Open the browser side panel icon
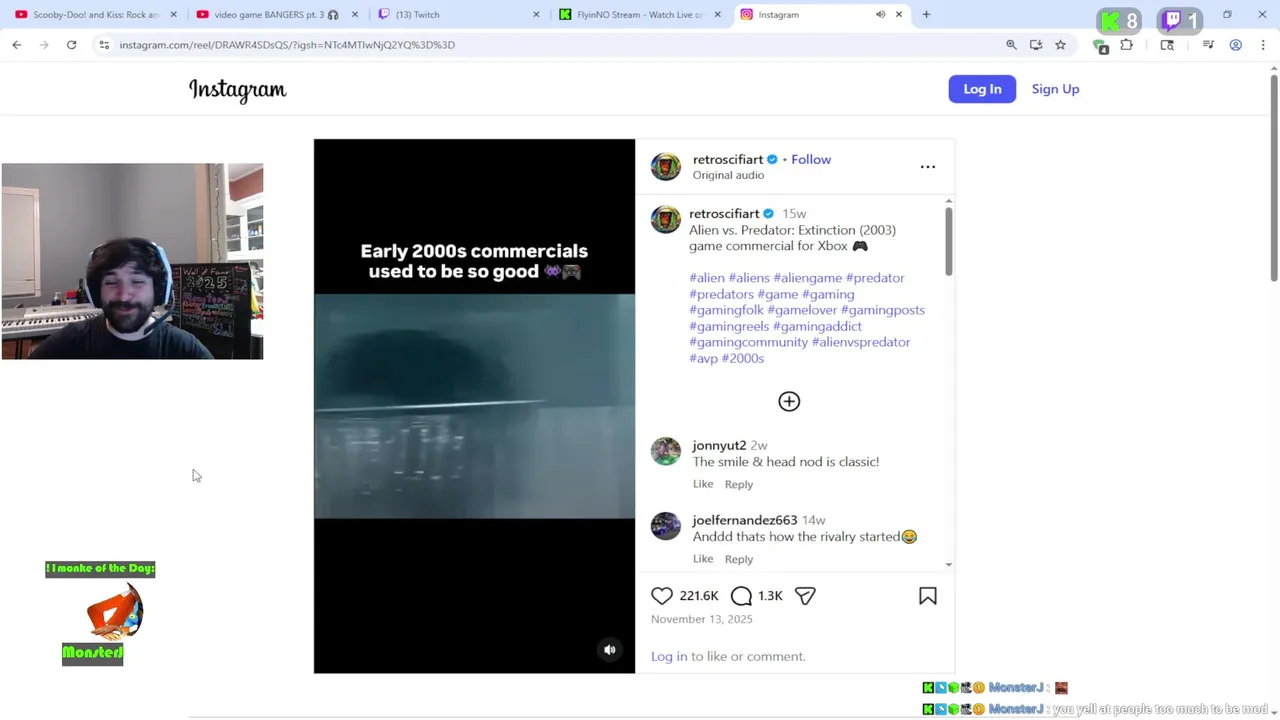Screen dimensions: 1280x720 pos(1167,45)
